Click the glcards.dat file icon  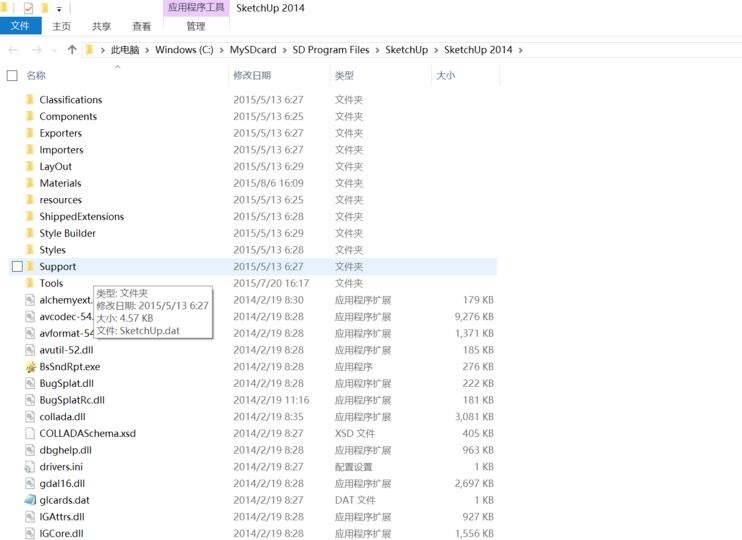coord(30,500)
